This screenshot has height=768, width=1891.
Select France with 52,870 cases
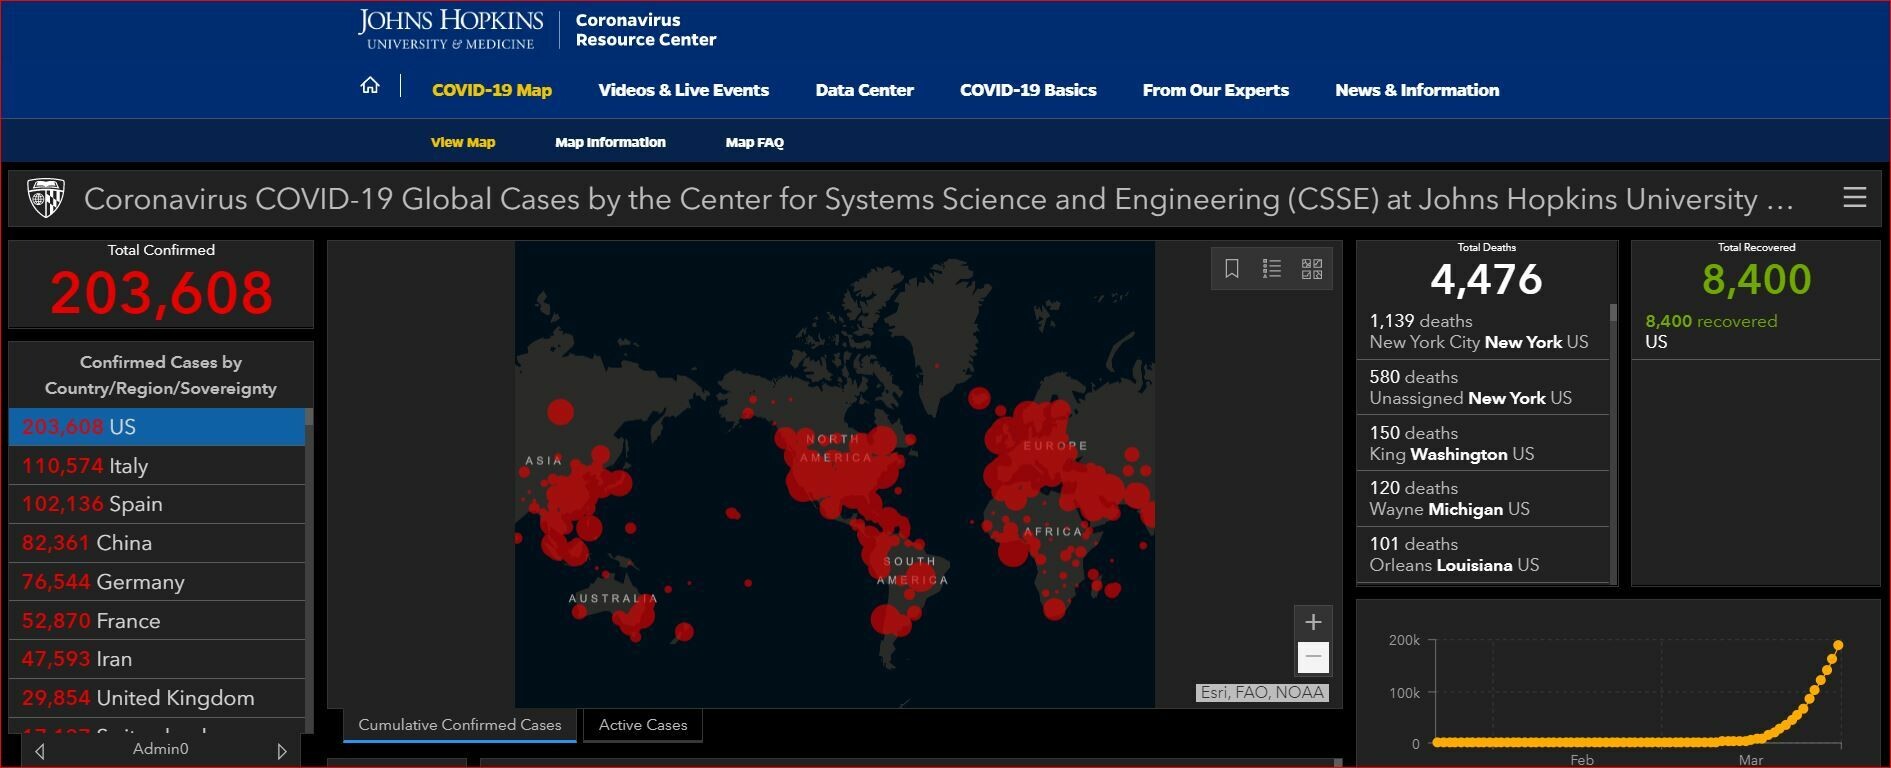click(x=157, y=621)
